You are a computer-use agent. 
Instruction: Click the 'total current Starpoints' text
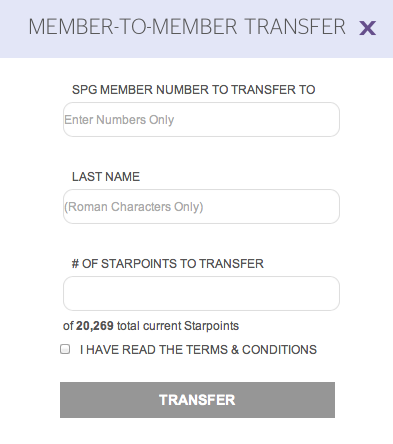click(178, 326)
